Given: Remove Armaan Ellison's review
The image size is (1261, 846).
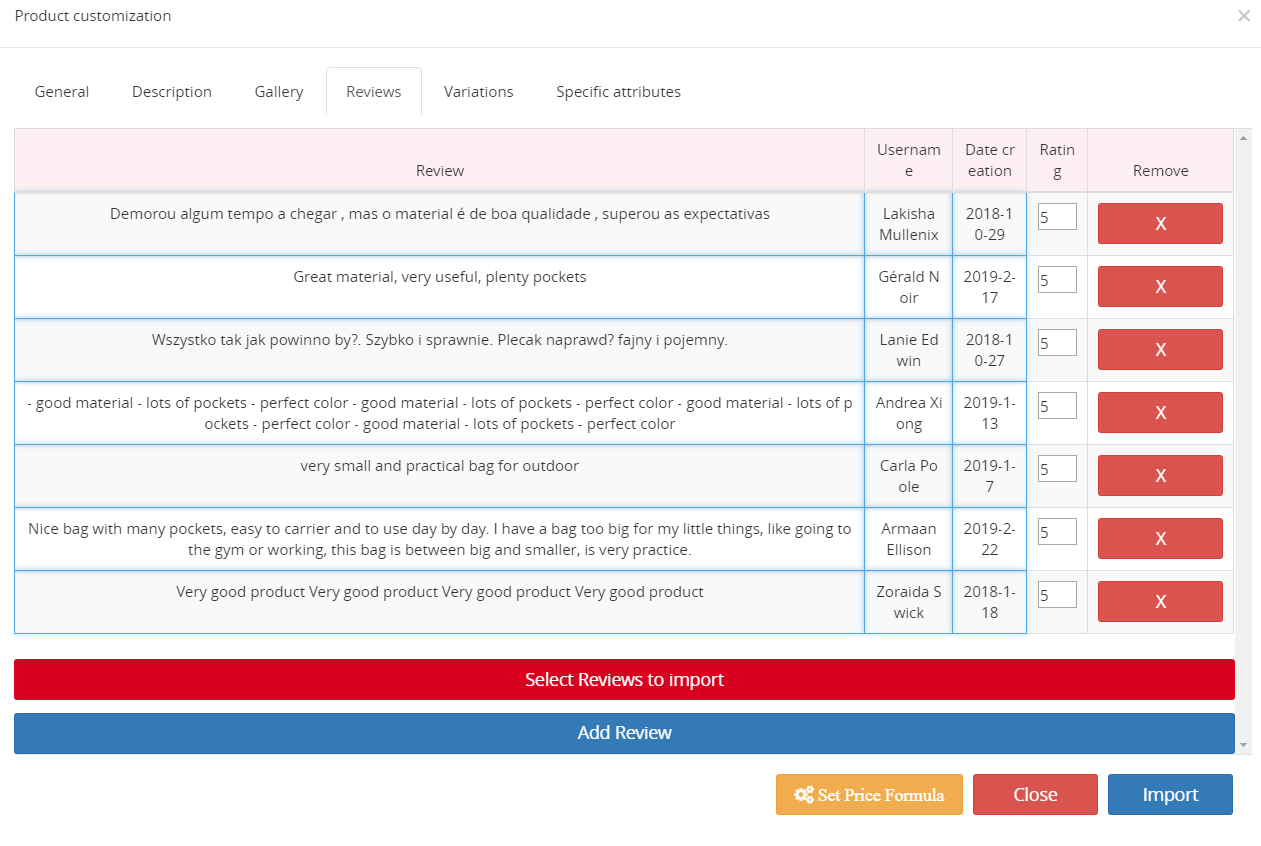Looking at the screenshot, I should 1160,538.
